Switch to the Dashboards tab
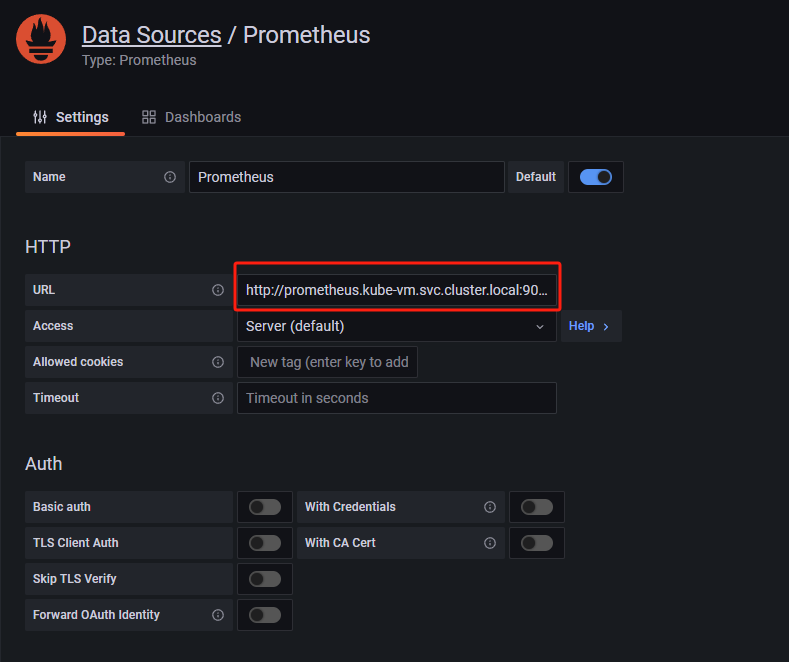 (x=191, y=117)
